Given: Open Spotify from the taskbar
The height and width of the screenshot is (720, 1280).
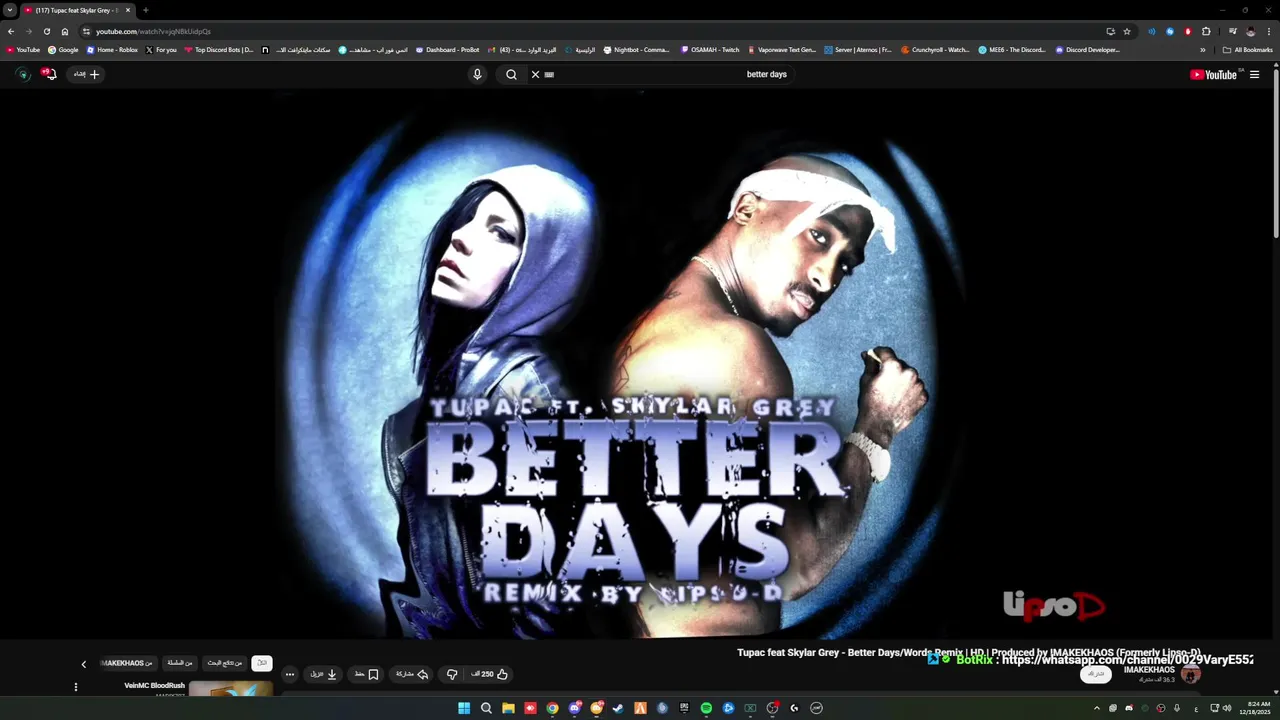Looking at the screenshot, I should [x=706, y=708].
